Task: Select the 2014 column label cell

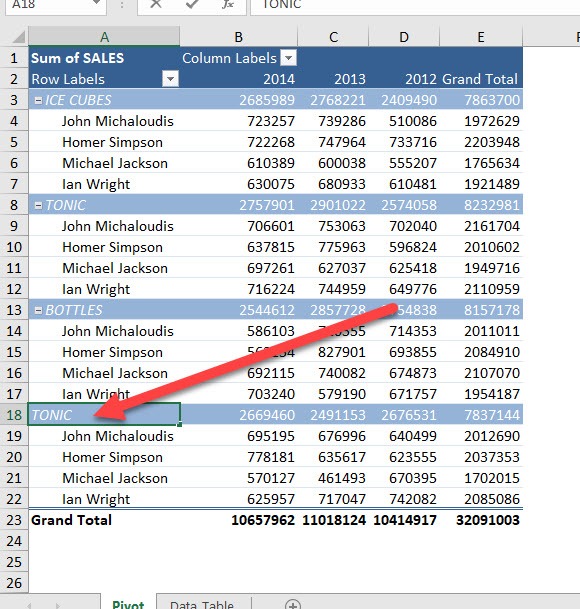Action: pyautogui.click(x=239, y=79)
